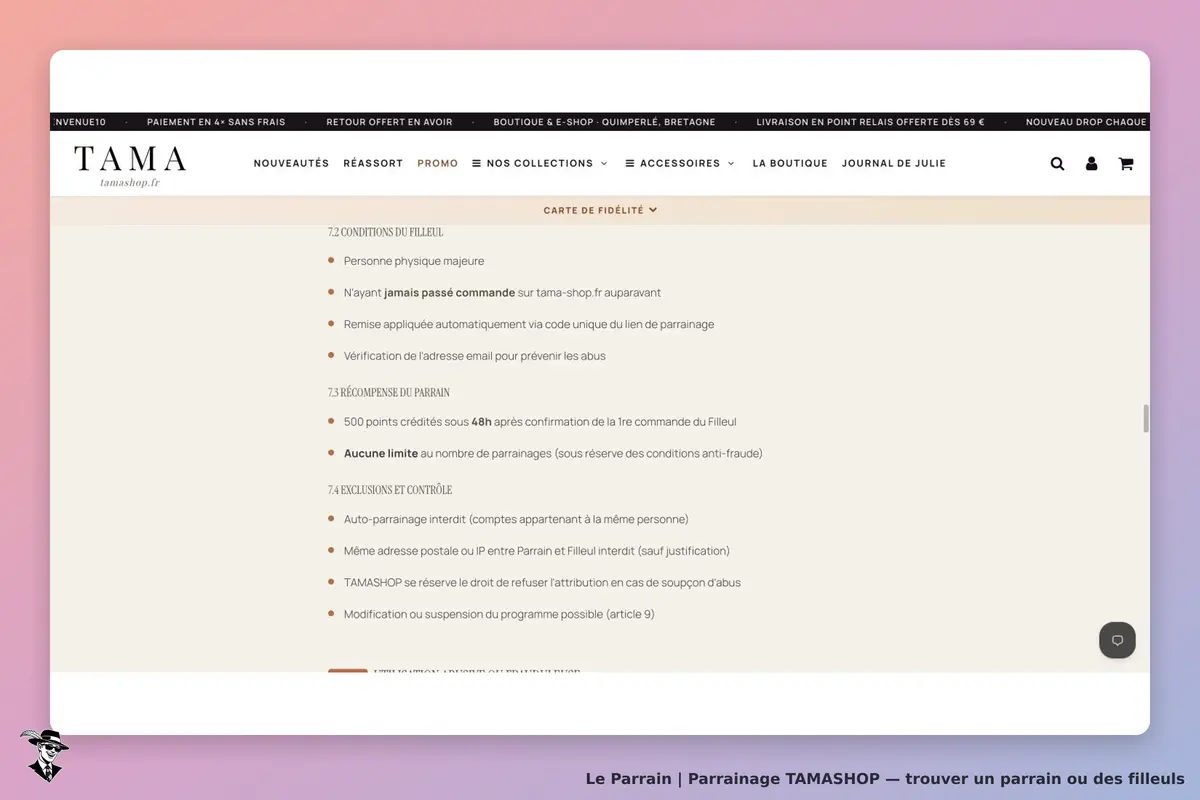Click 'Personne physique majeure' line
The width and height of the screenshot is (1200, 800).
tap(414, 261)
